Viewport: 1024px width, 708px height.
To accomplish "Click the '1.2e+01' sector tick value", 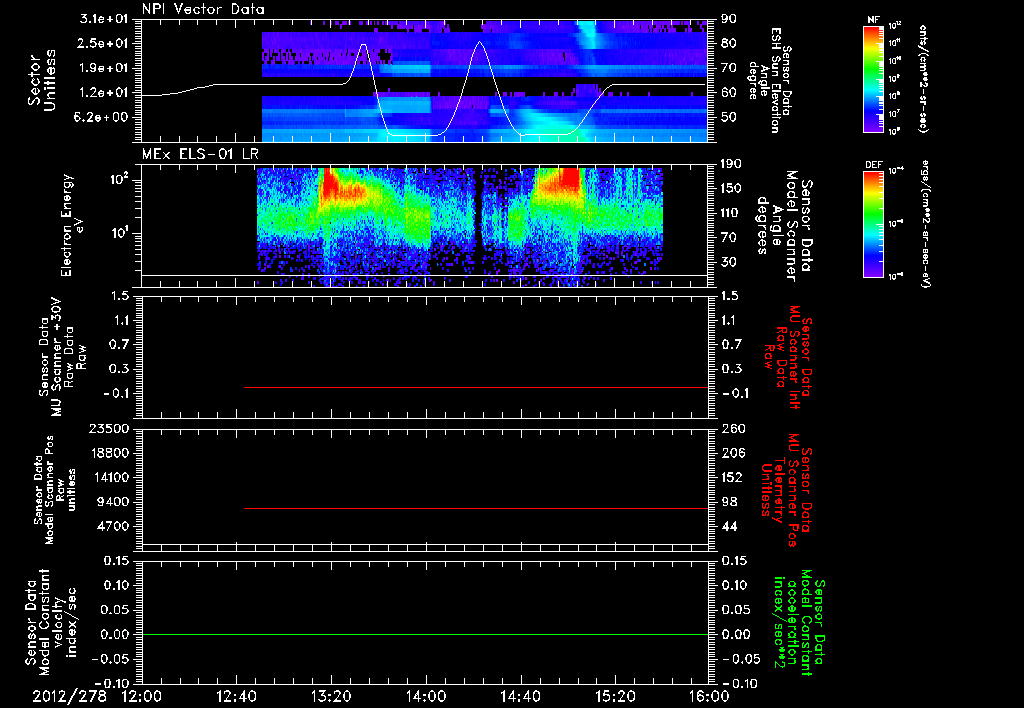I will tap(104, 93).
